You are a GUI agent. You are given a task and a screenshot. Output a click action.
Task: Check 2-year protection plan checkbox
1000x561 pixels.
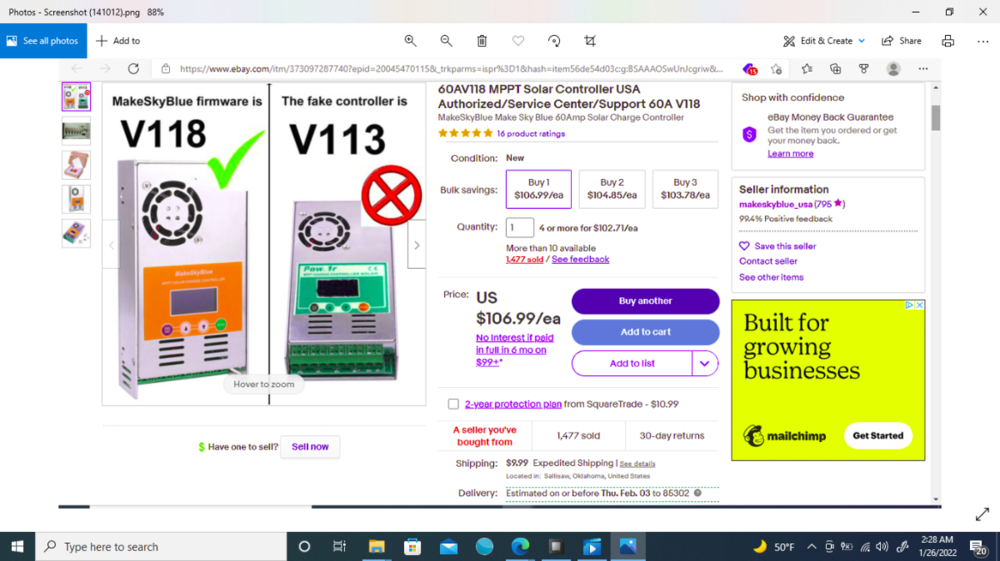[453, 404]
